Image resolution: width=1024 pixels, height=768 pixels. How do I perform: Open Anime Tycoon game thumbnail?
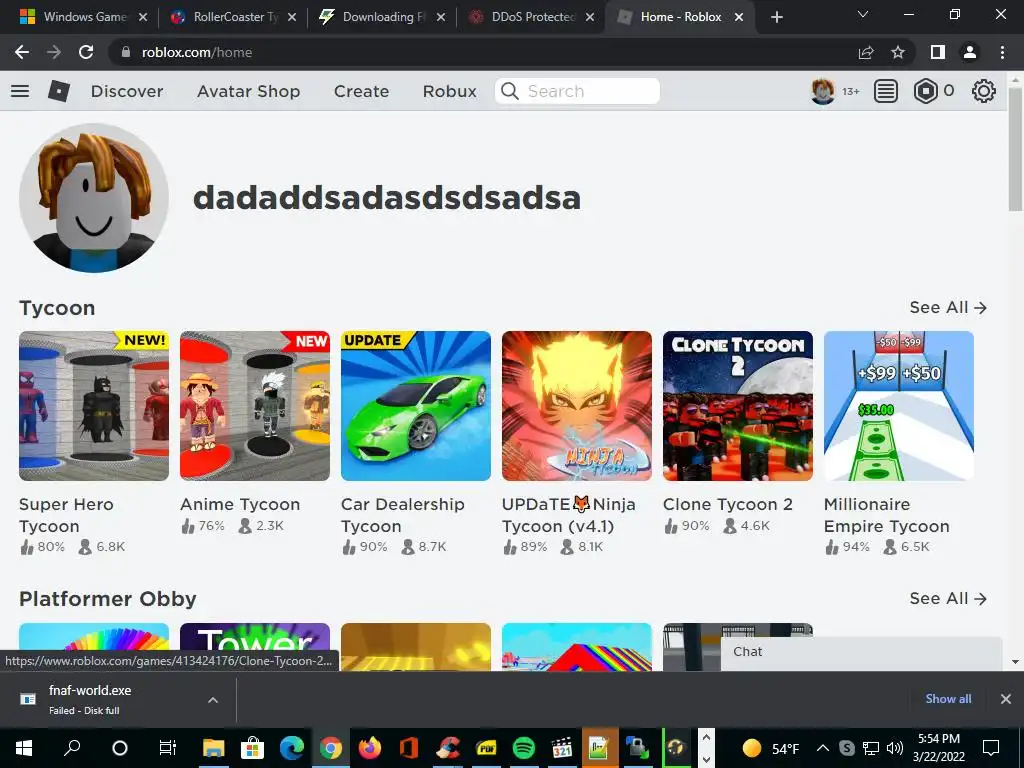tap(255, 406)
